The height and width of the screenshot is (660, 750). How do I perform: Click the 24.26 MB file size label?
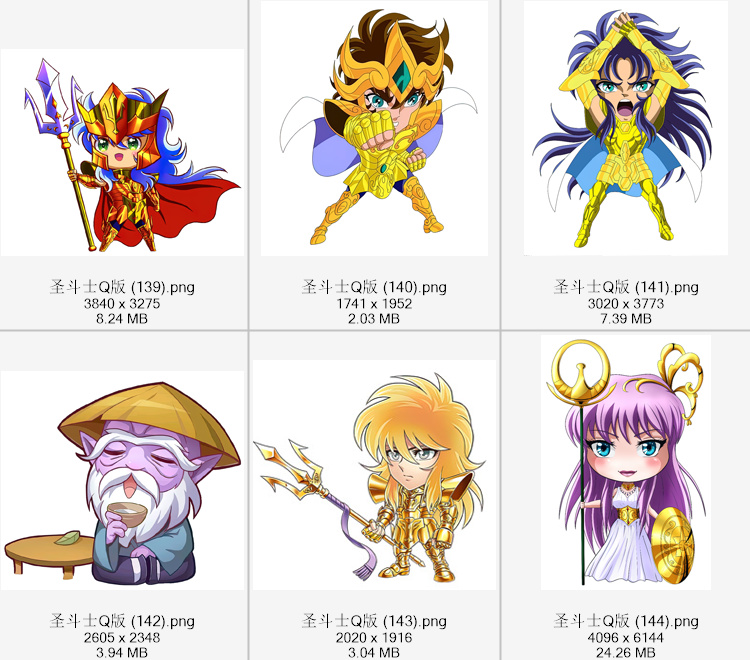626,653
